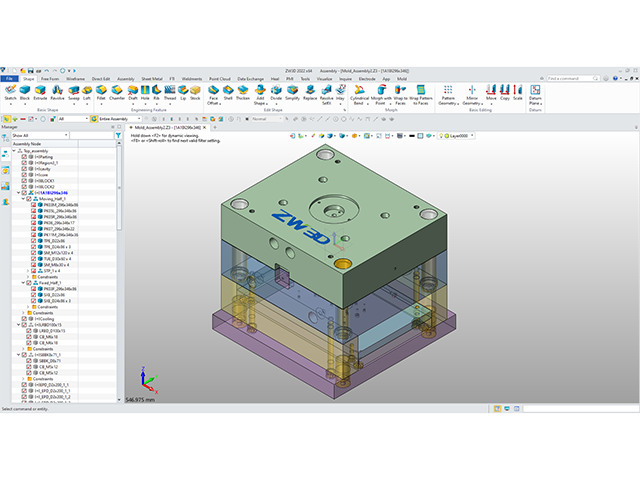This screenshot has width=640, height=480.
Task: Switch to the Free Form ribbon tab
Action: pyautogui.click(x=50, y=79)
